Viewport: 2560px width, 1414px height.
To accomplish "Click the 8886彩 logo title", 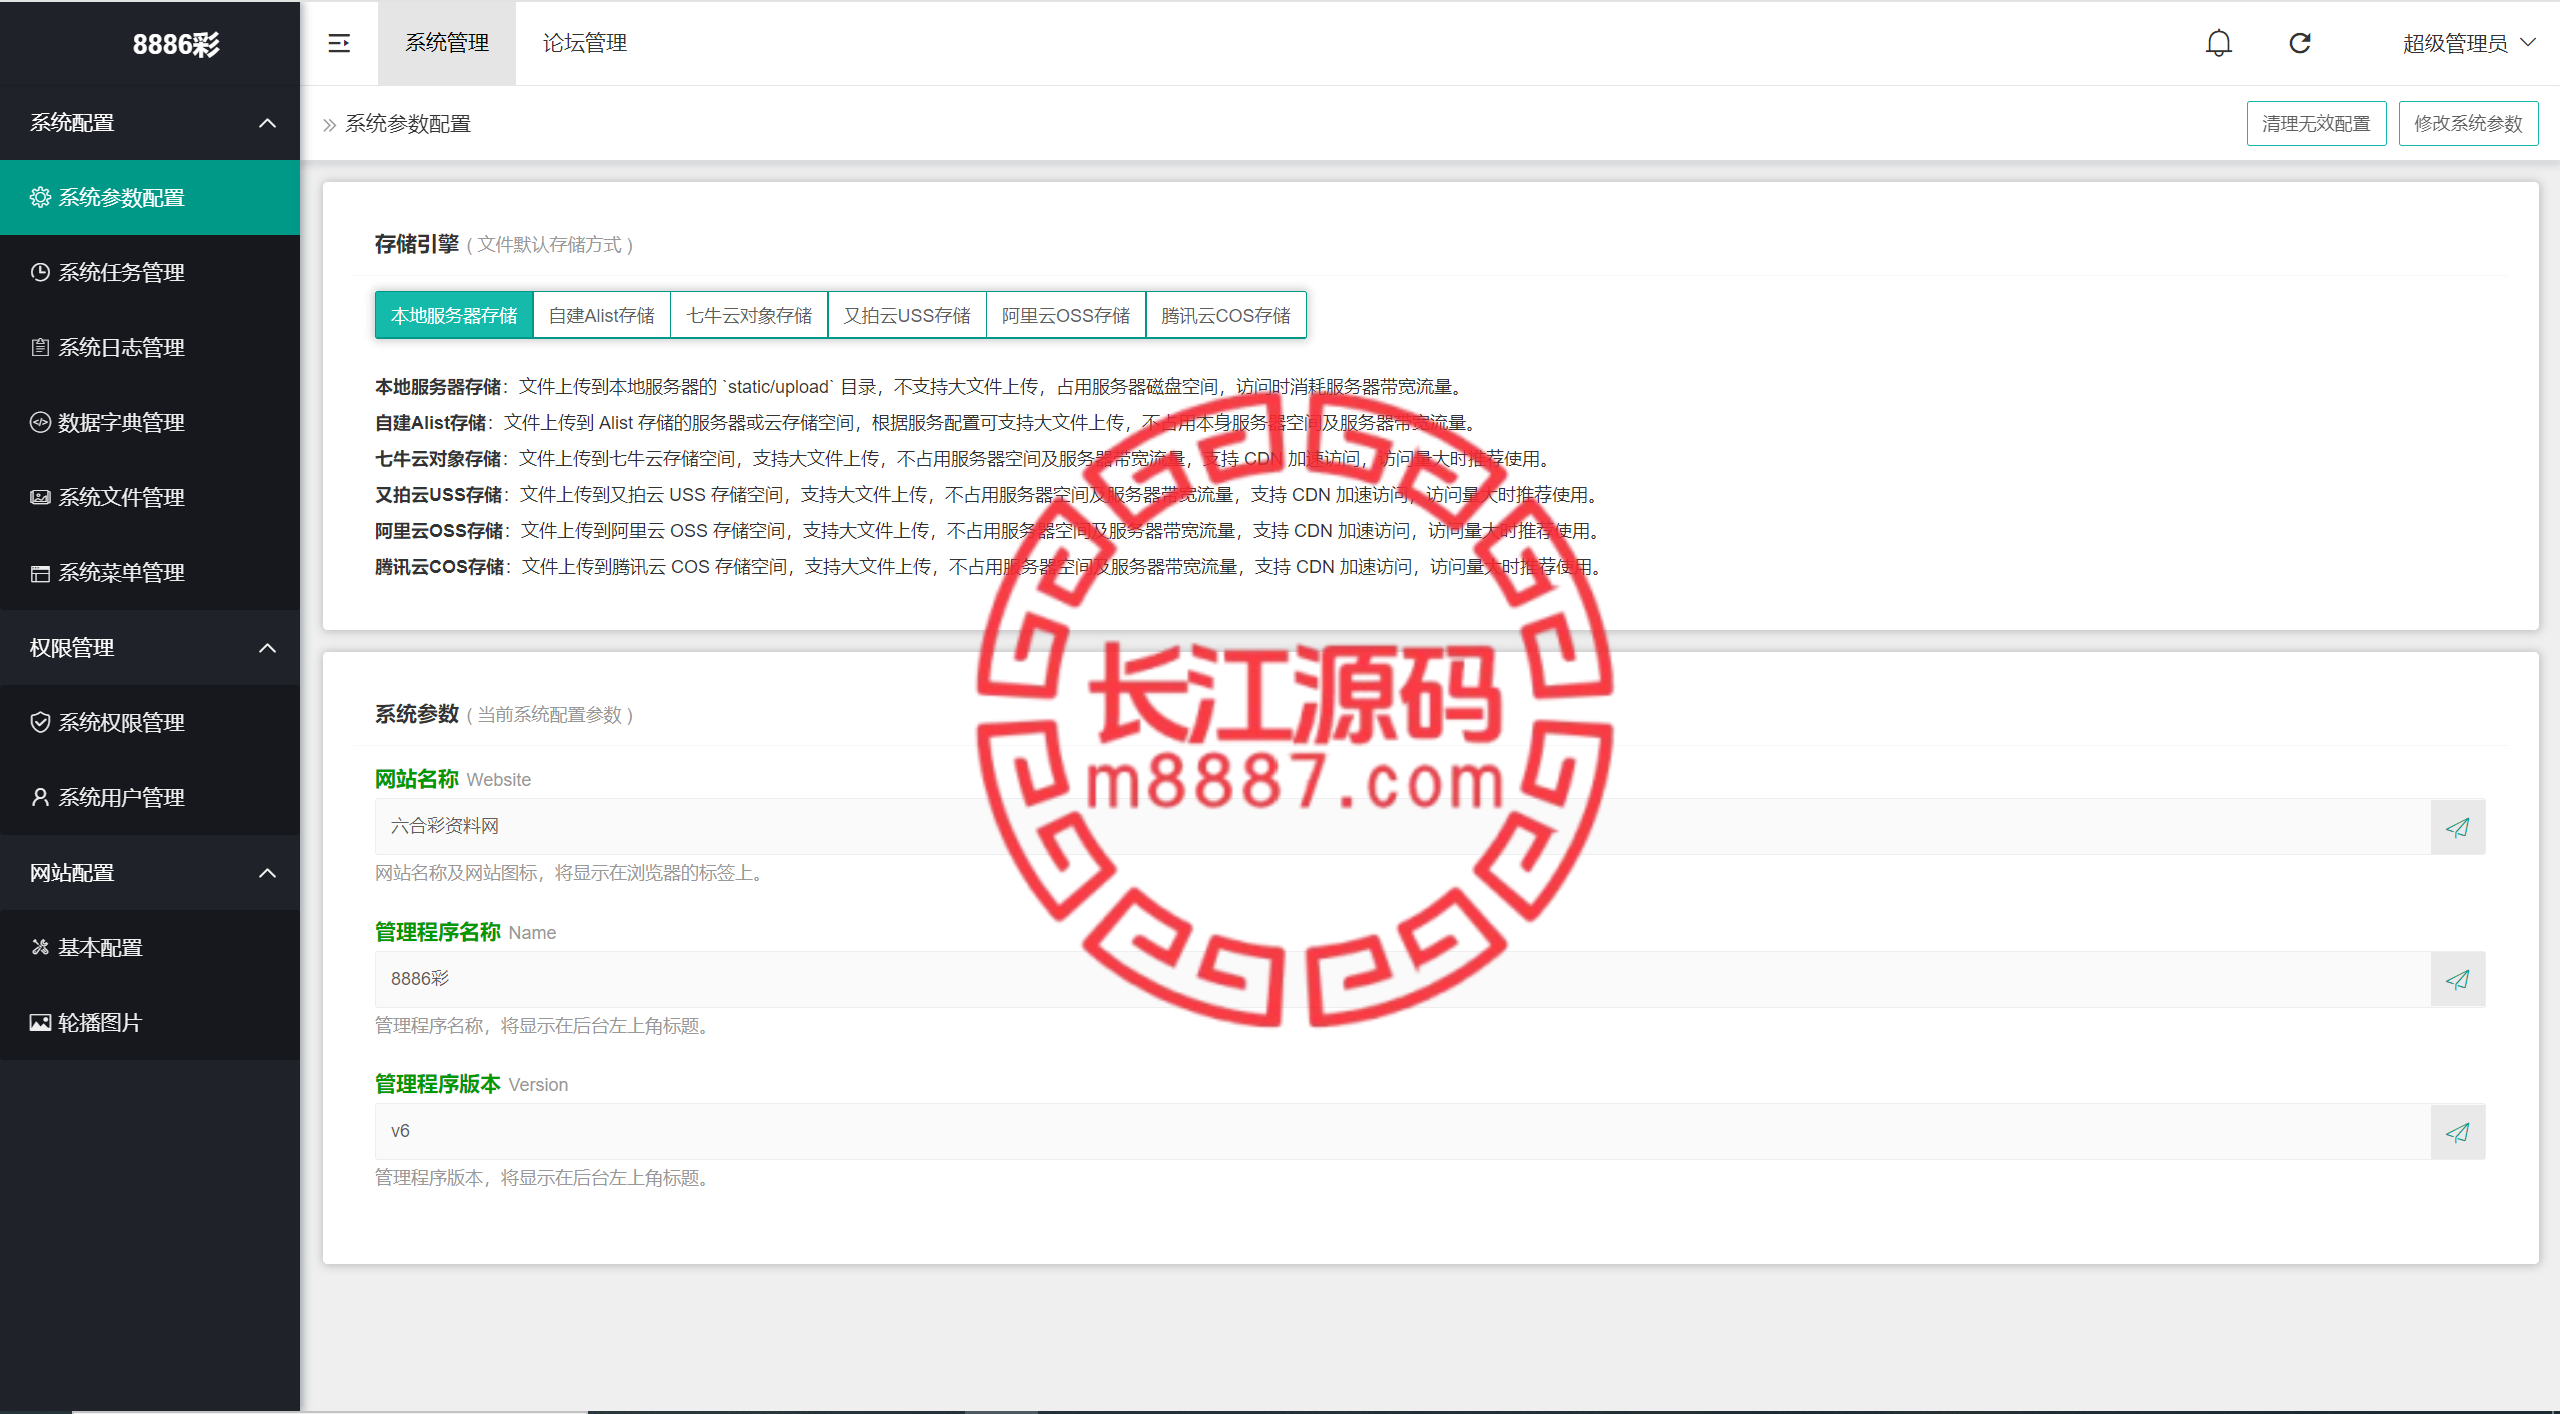I will [176, 44].
